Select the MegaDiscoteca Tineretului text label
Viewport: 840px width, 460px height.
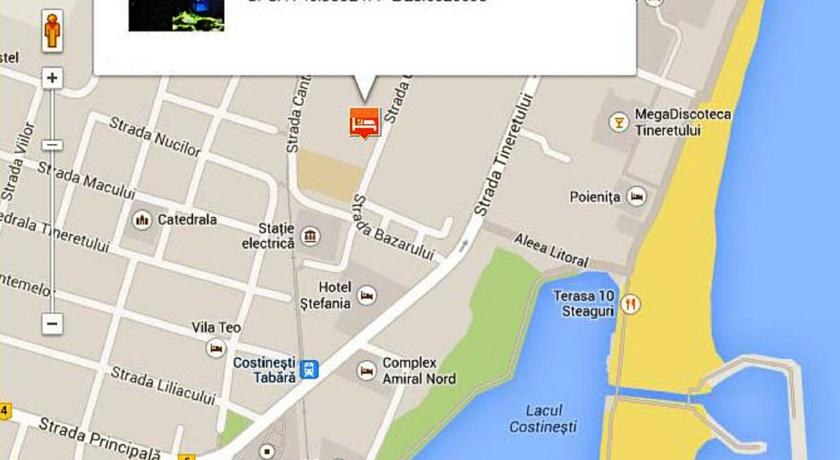click(682, 122)
